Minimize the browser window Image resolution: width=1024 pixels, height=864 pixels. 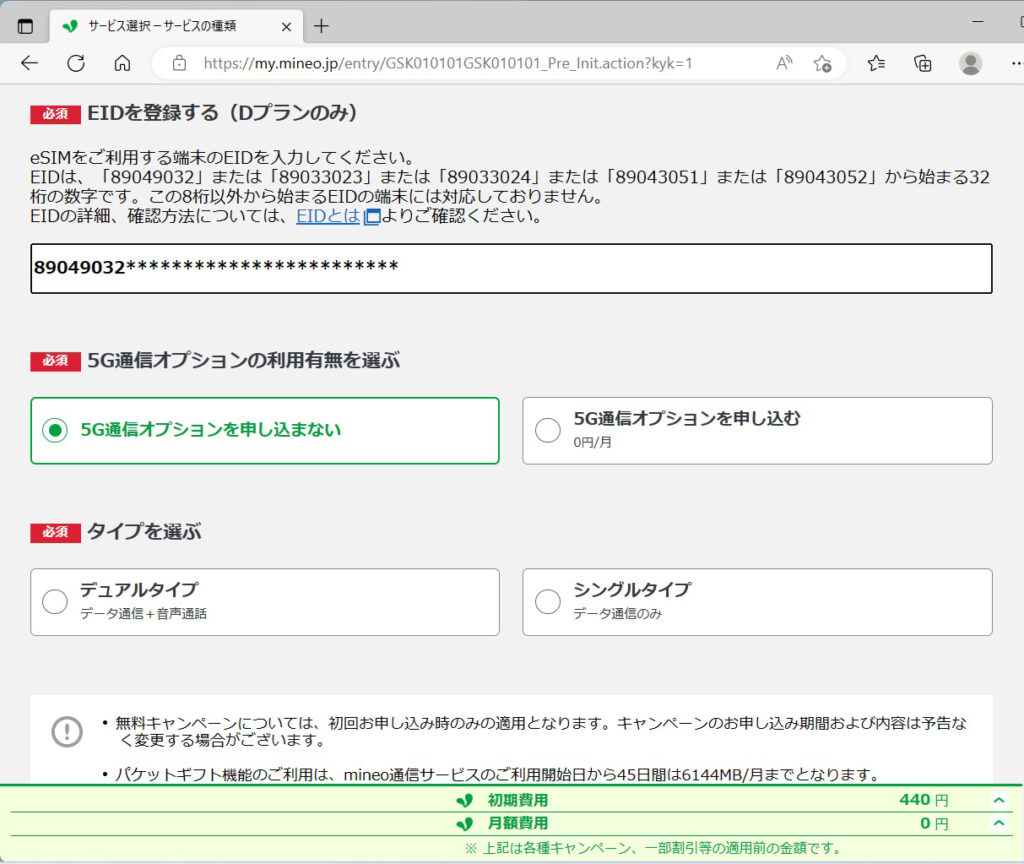pos(978,22)
